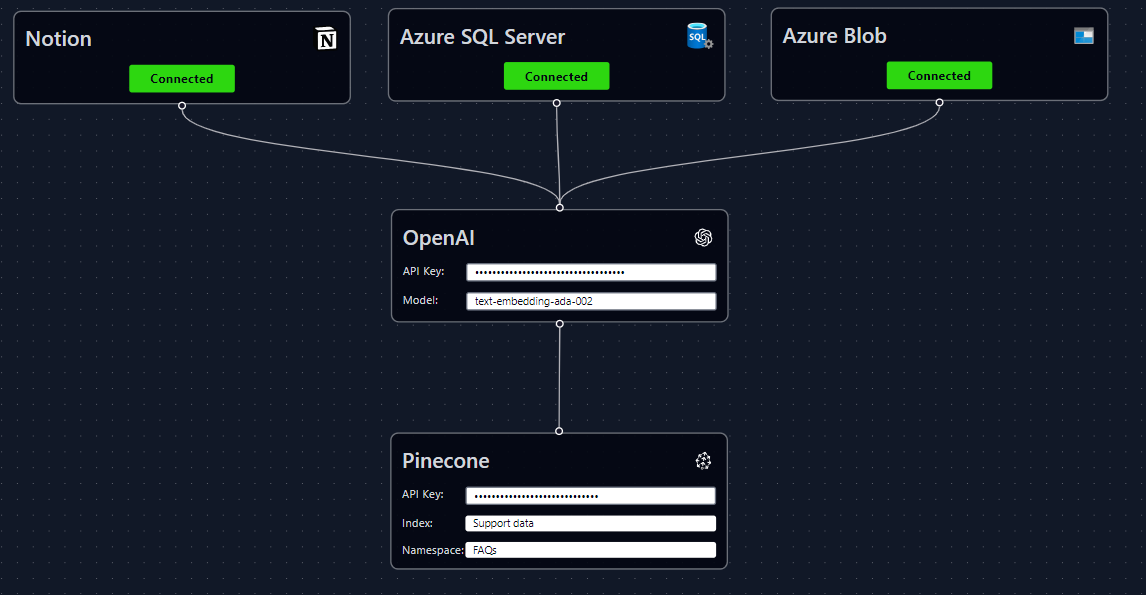Edit the OpenAI Model field
The width and height of the screenshot is (1146, 595).
pos(591,301)
